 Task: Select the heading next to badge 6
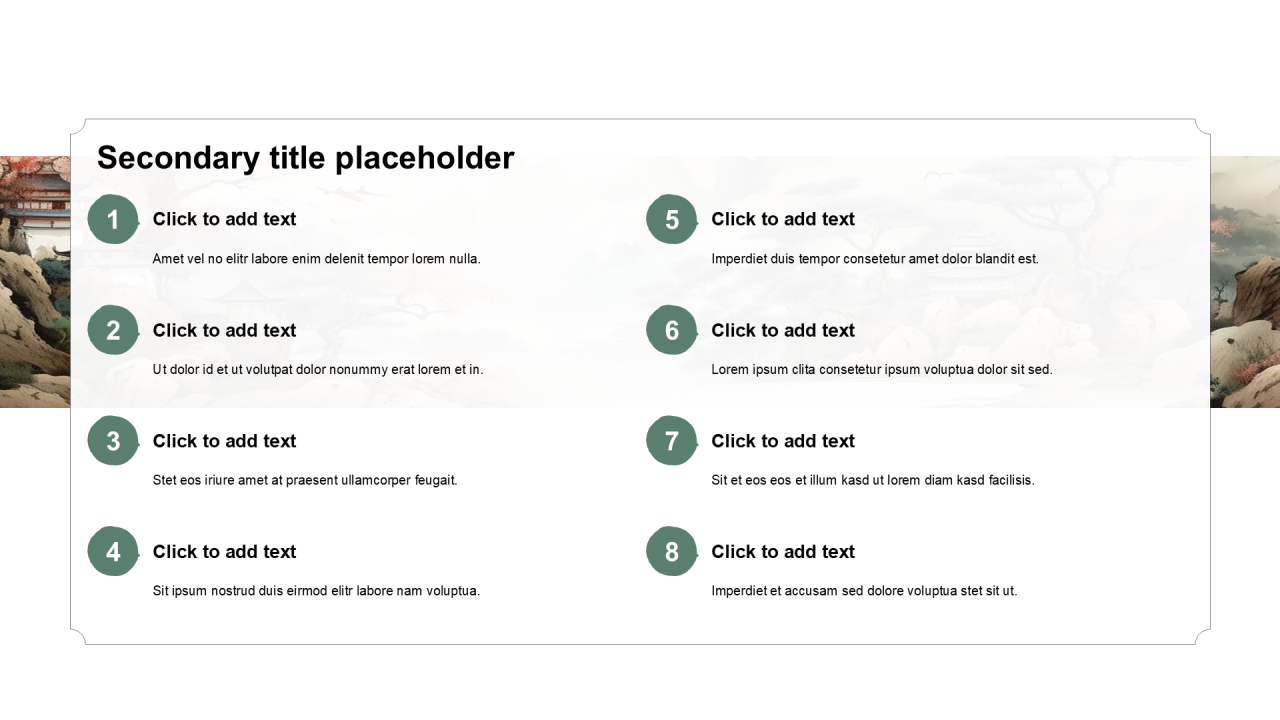coord(783,330)
